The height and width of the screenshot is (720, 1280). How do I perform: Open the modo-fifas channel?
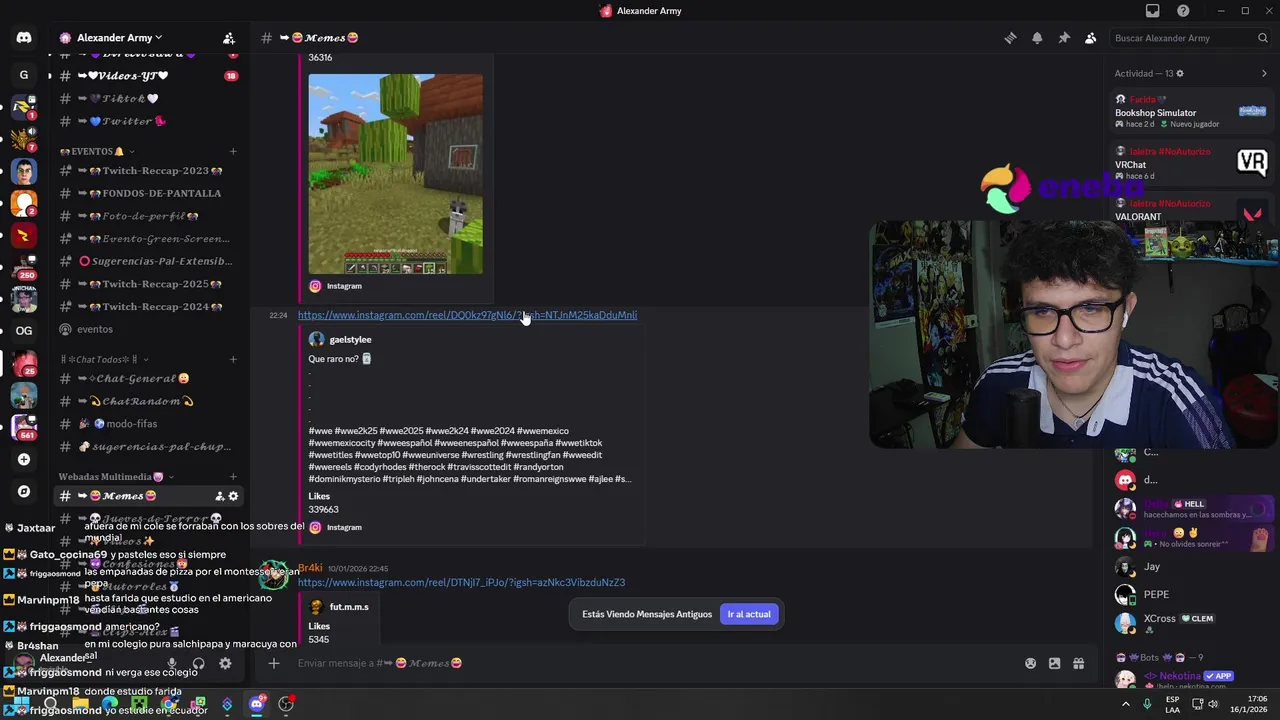click(147, 424)
